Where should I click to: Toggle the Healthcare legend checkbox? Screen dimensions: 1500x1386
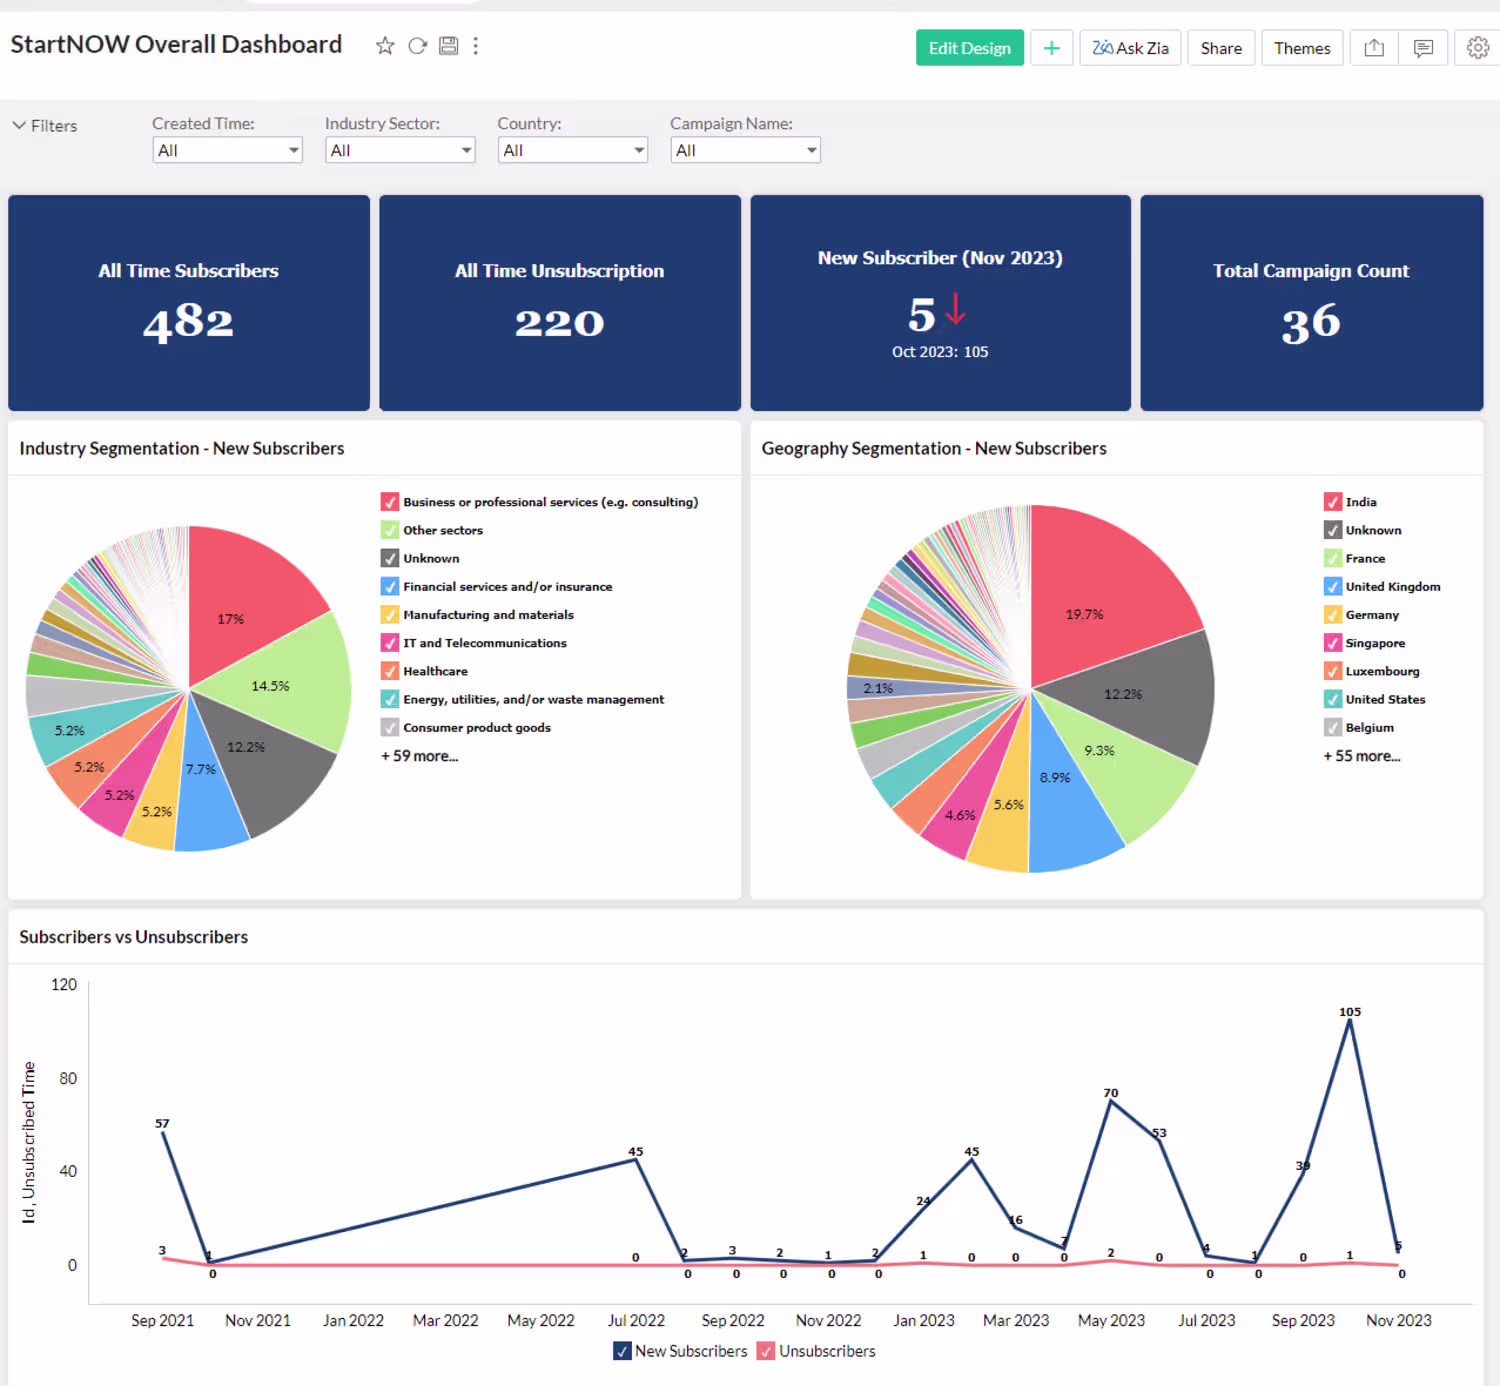(x=390, y=671)
